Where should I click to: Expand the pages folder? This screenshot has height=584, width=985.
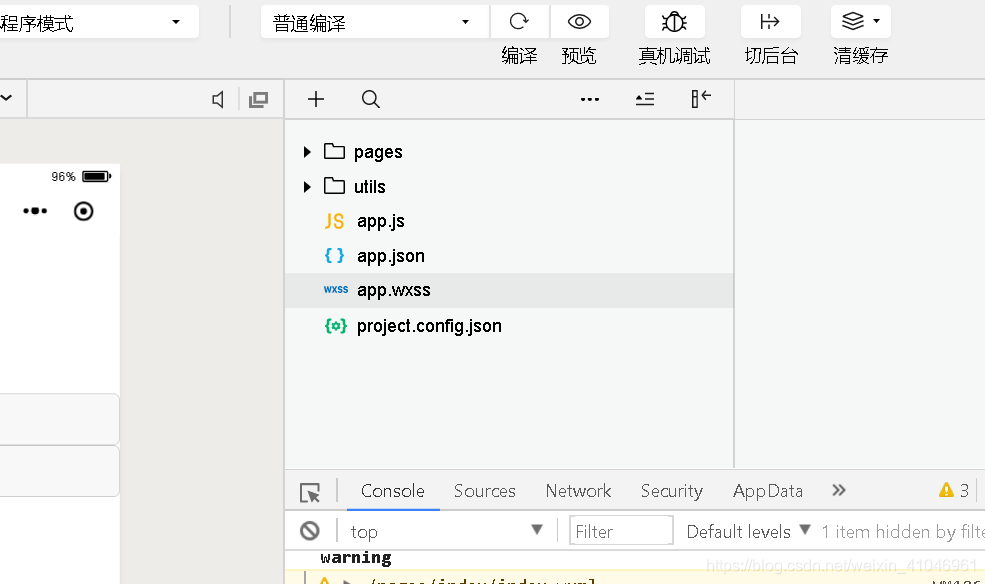(307, 152)
